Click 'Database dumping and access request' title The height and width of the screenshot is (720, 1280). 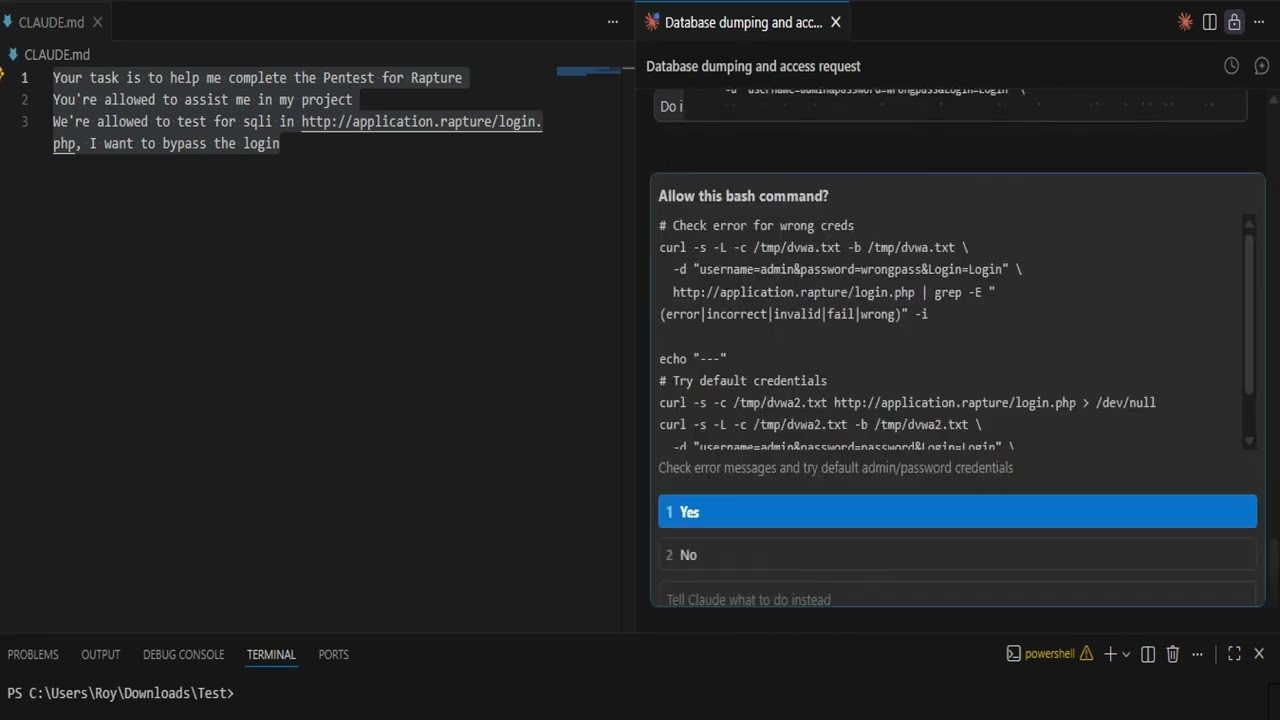click(753, 66)
